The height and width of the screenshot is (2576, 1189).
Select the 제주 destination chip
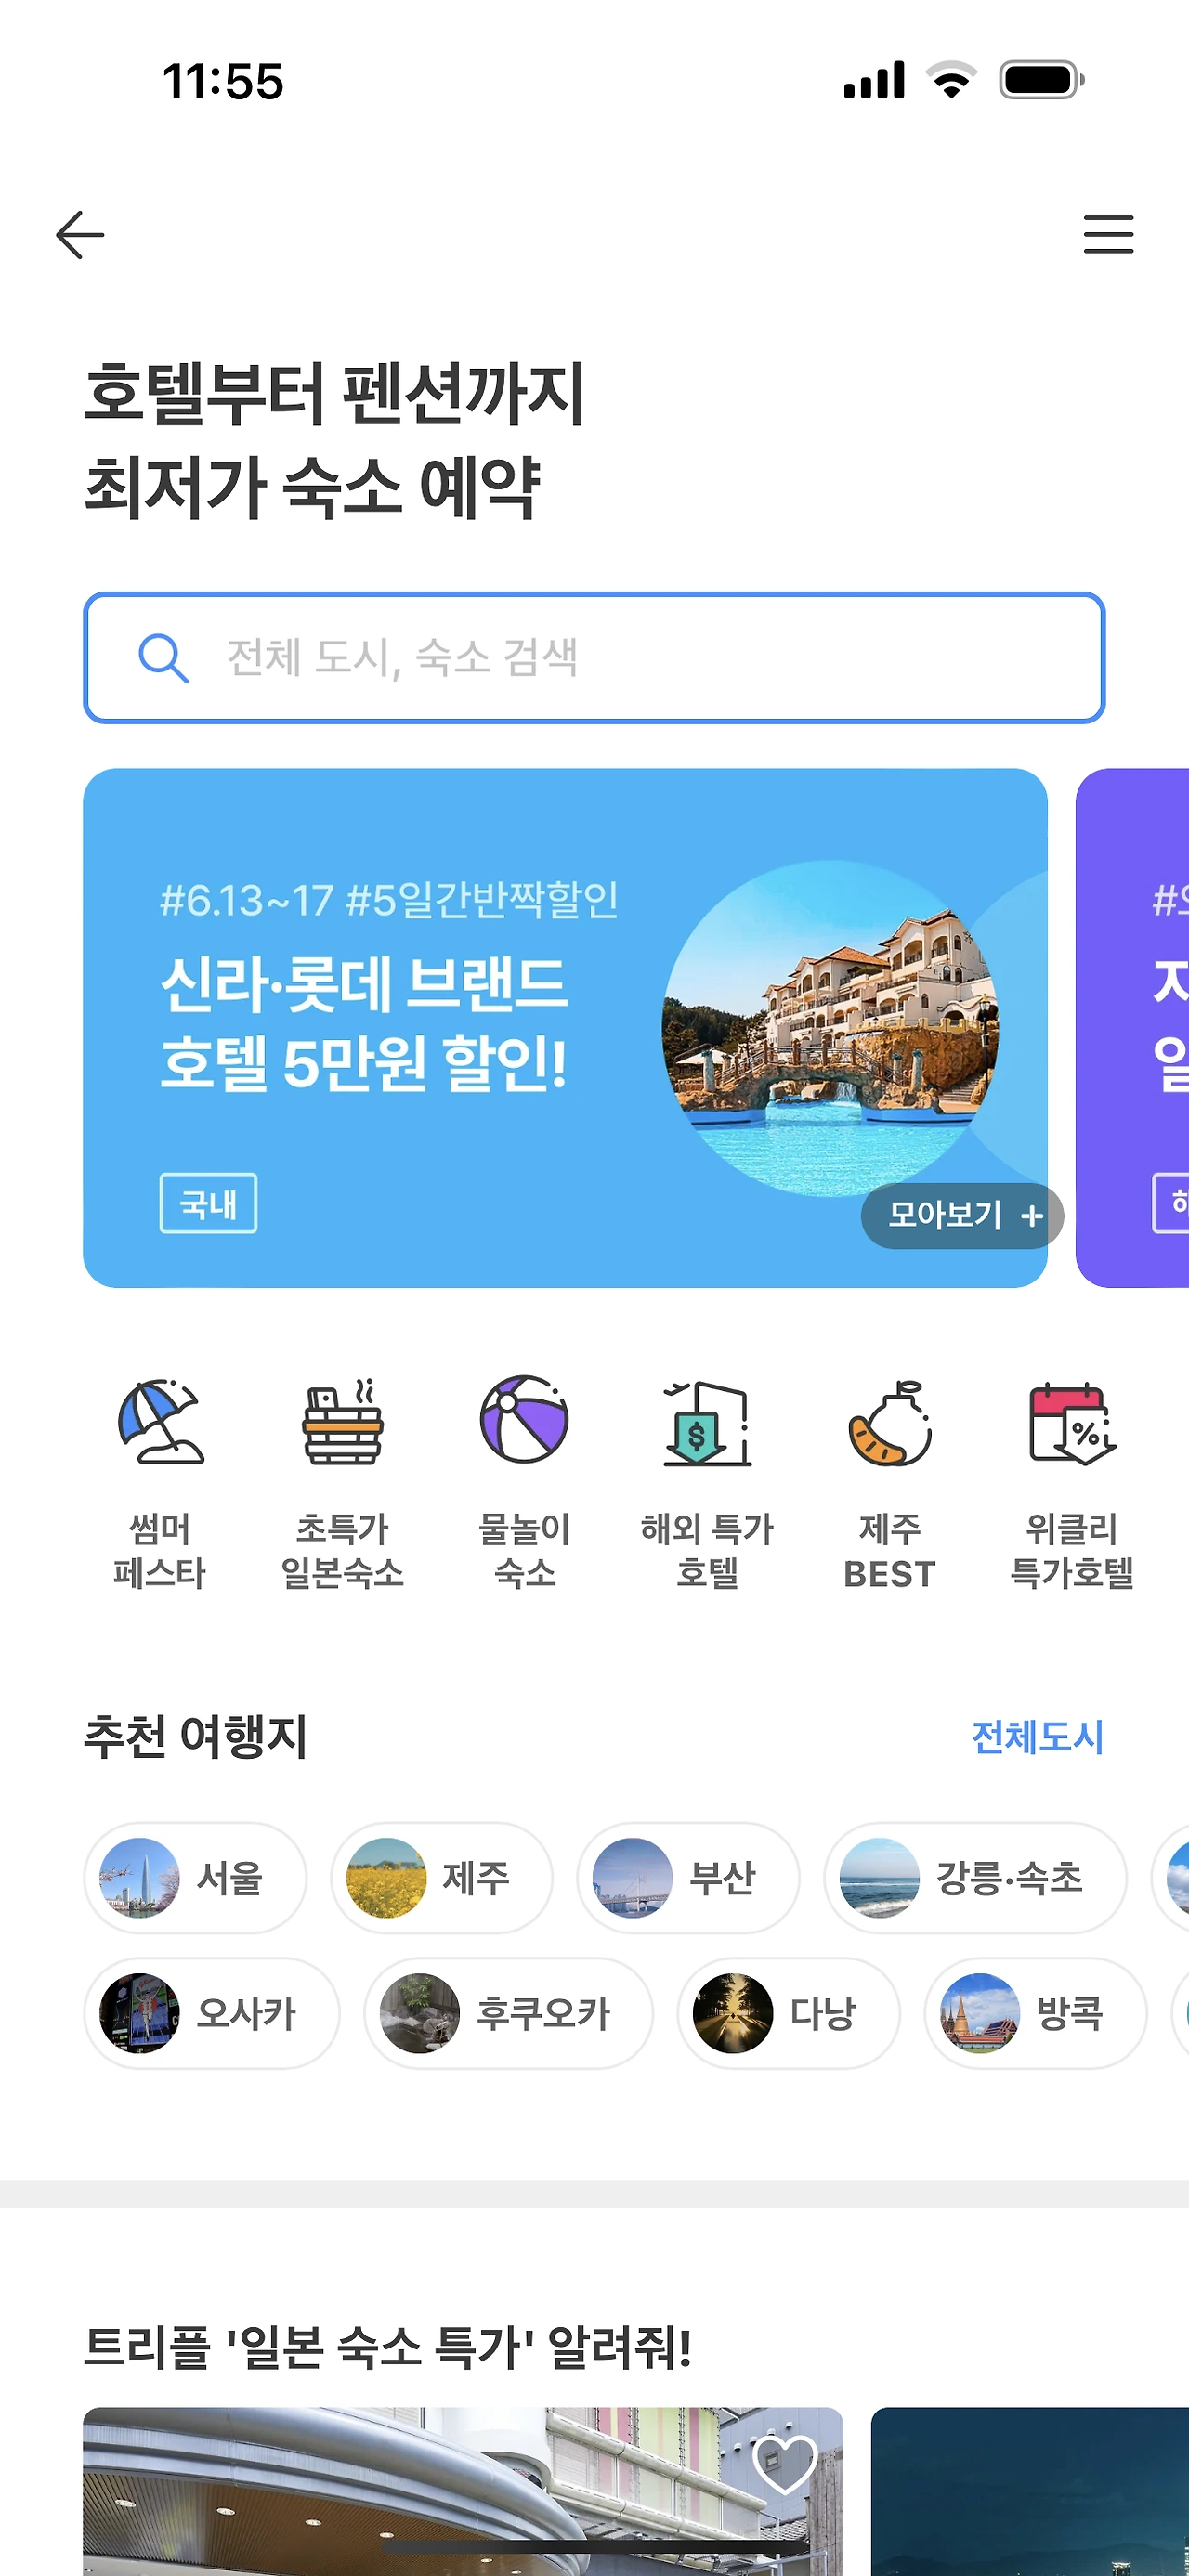pyautogui.click(x=441, y=1877)
